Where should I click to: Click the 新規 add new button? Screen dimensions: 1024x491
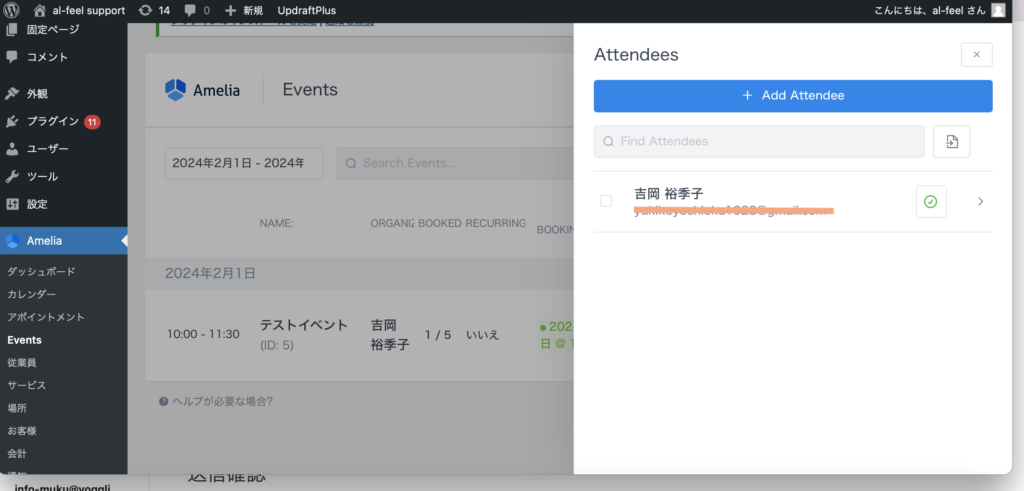point(245,10)
